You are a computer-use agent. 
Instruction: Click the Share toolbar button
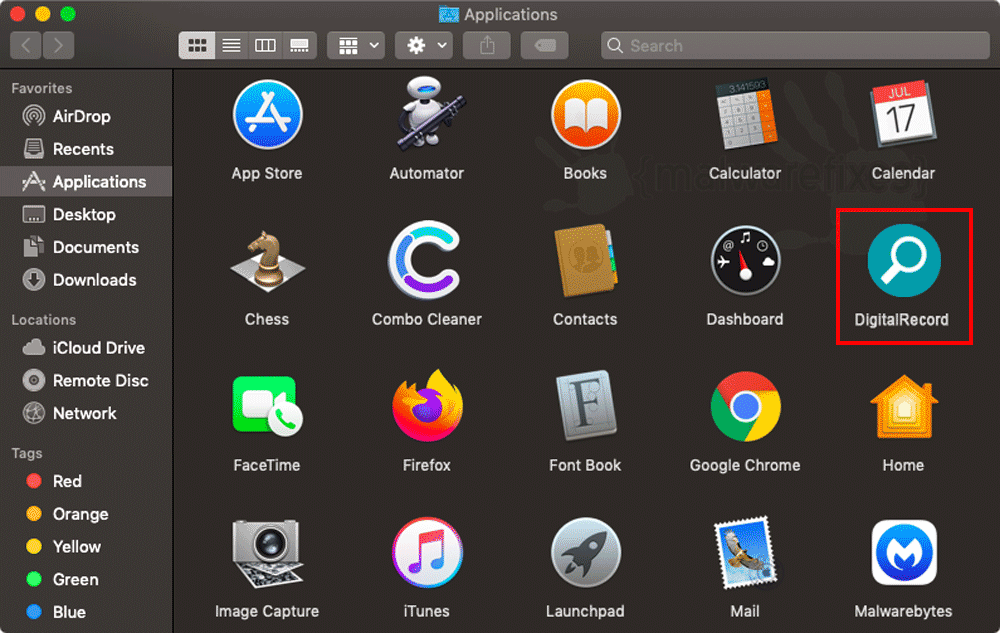tap(487, 45)
